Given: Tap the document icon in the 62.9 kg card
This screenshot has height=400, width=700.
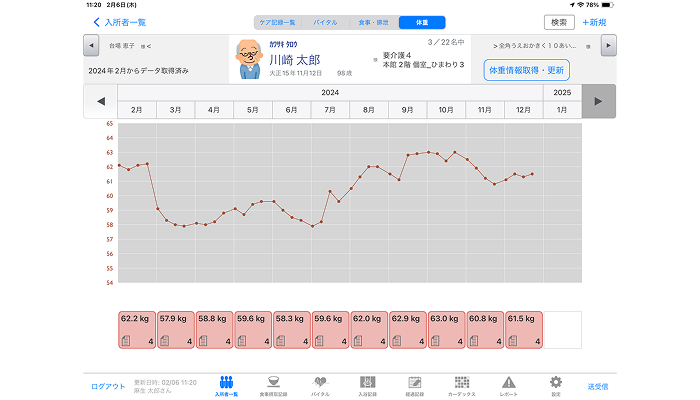Looking at the screenshot, I should [396, 341].
